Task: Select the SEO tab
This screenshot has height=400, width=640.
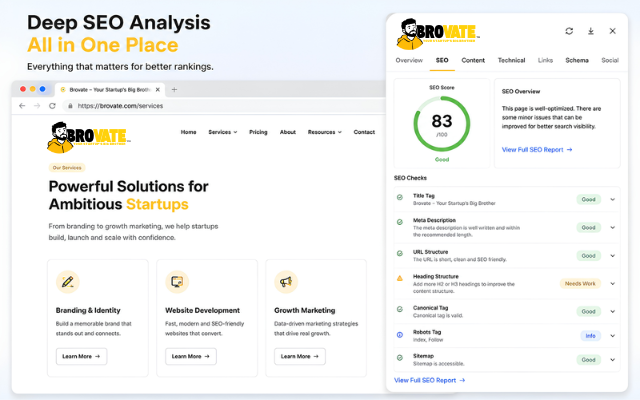Action: [x=442, y=60]
